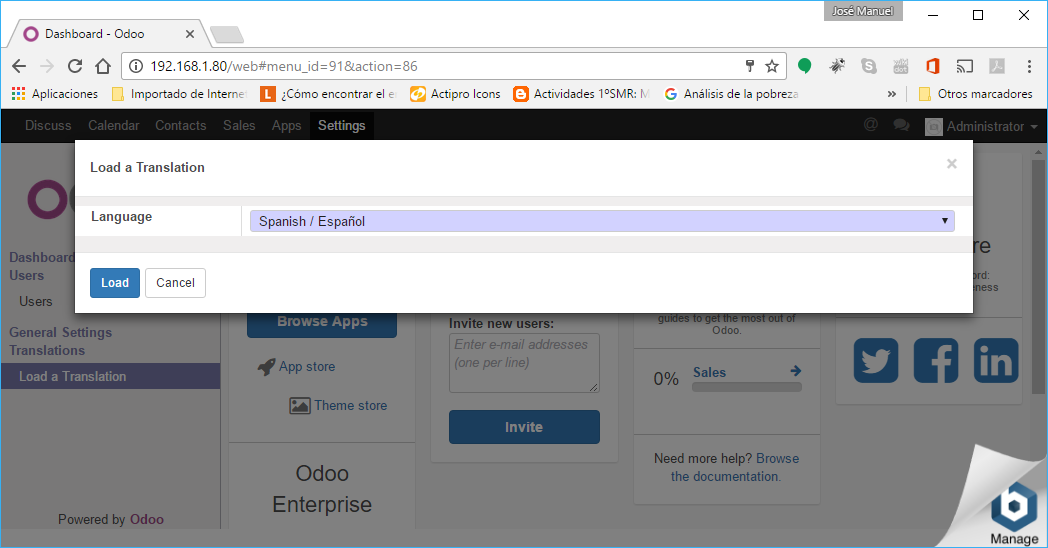
Task: Open the Aplicaciones bookmarks shortcut
Action: tap(54, 94)
